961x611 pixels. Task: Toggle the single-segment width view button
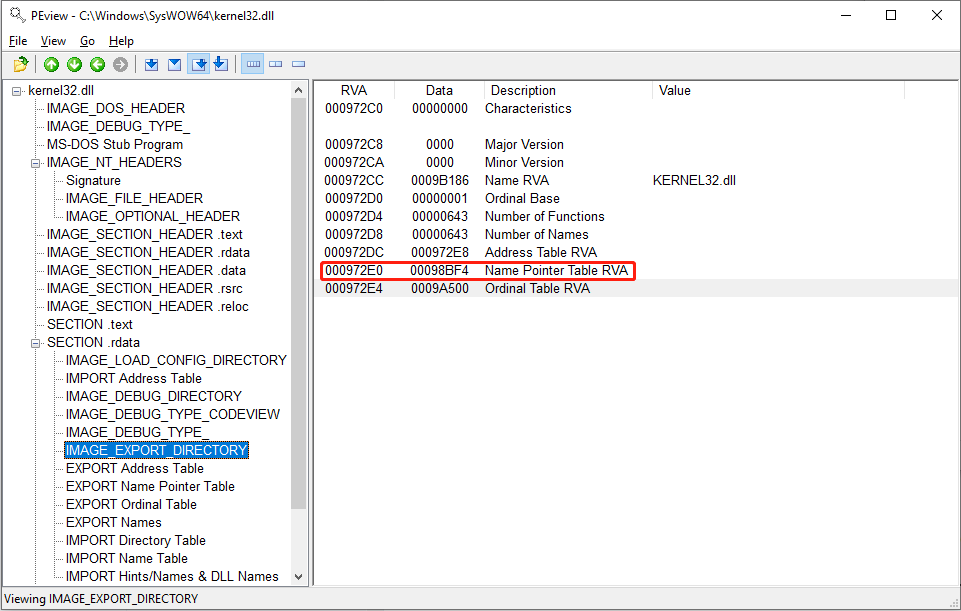coord(298,65)
